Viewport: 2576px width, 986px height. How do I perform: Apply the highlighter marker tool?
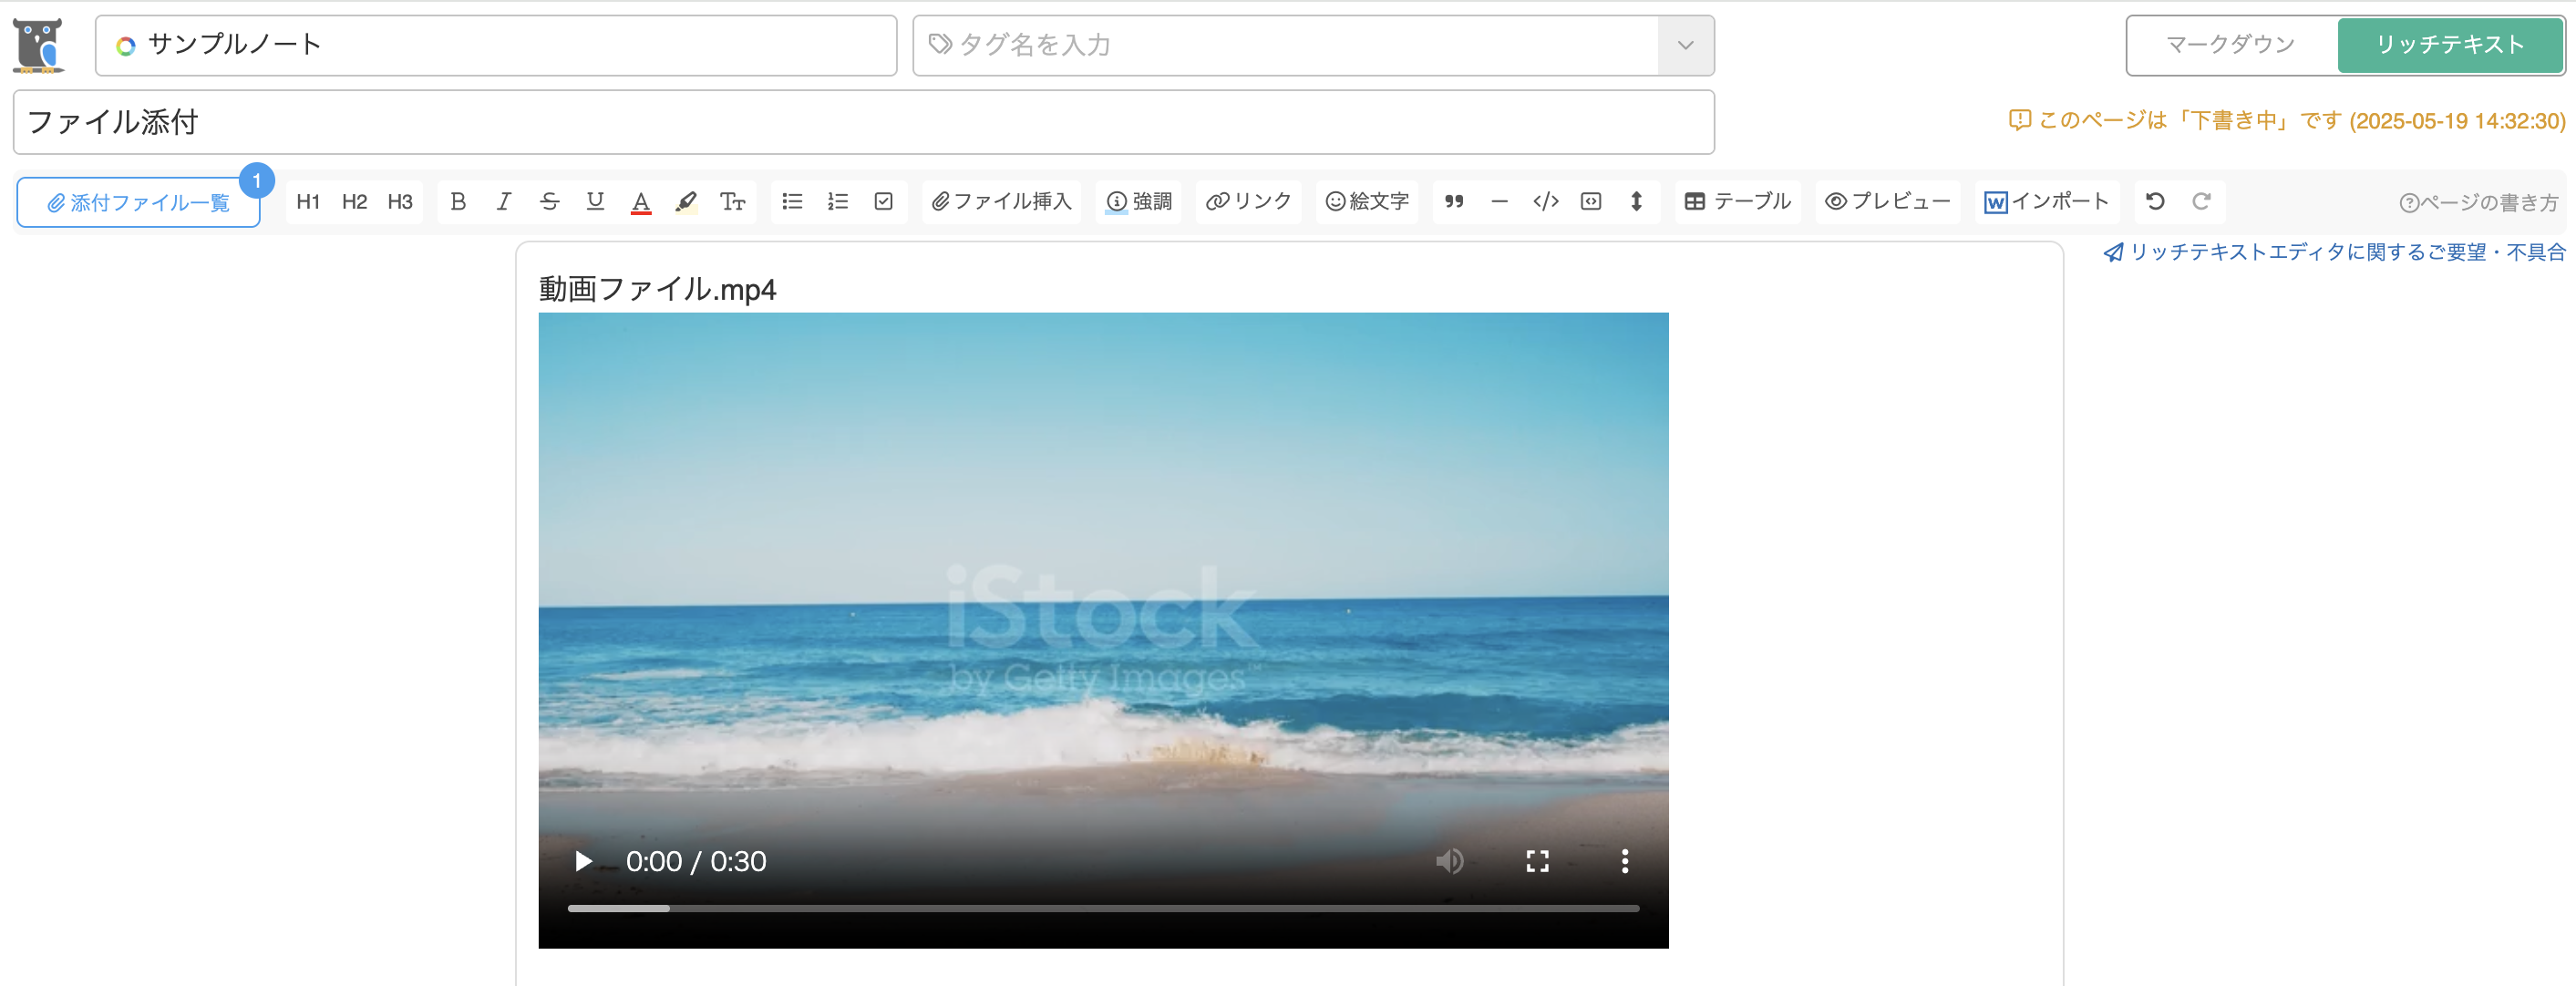(687, 201)
